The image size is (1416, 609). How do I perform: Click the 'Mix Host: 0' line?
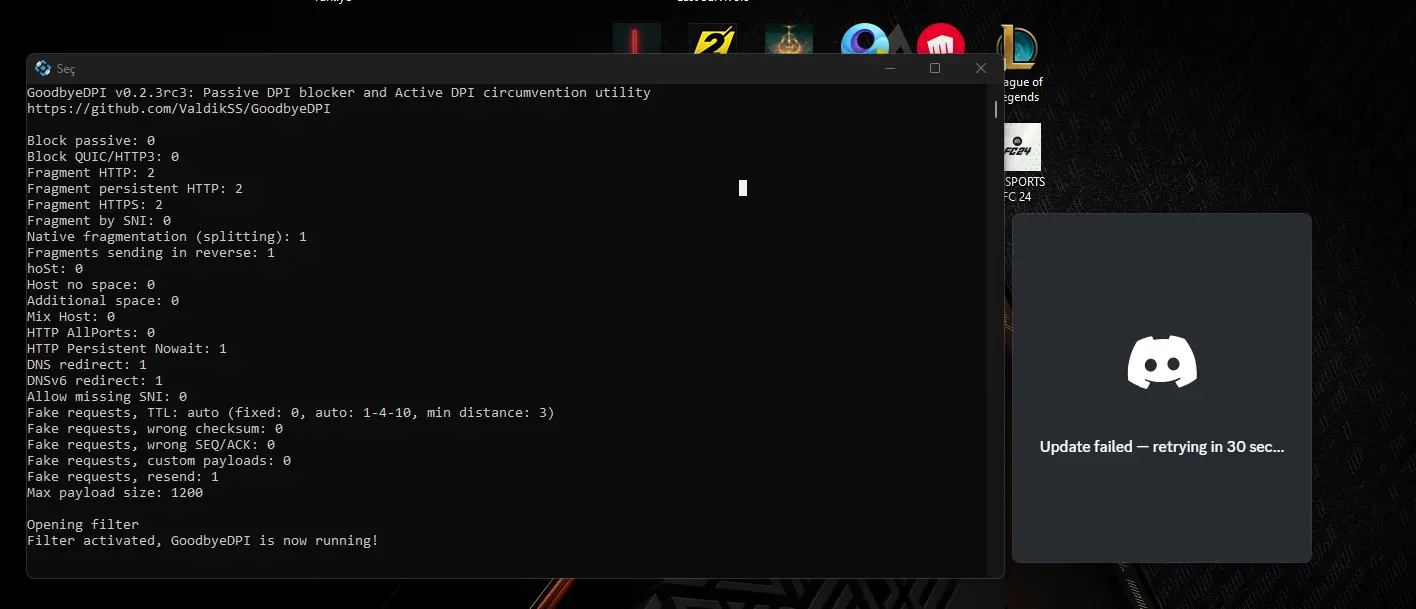click(71, 317)
